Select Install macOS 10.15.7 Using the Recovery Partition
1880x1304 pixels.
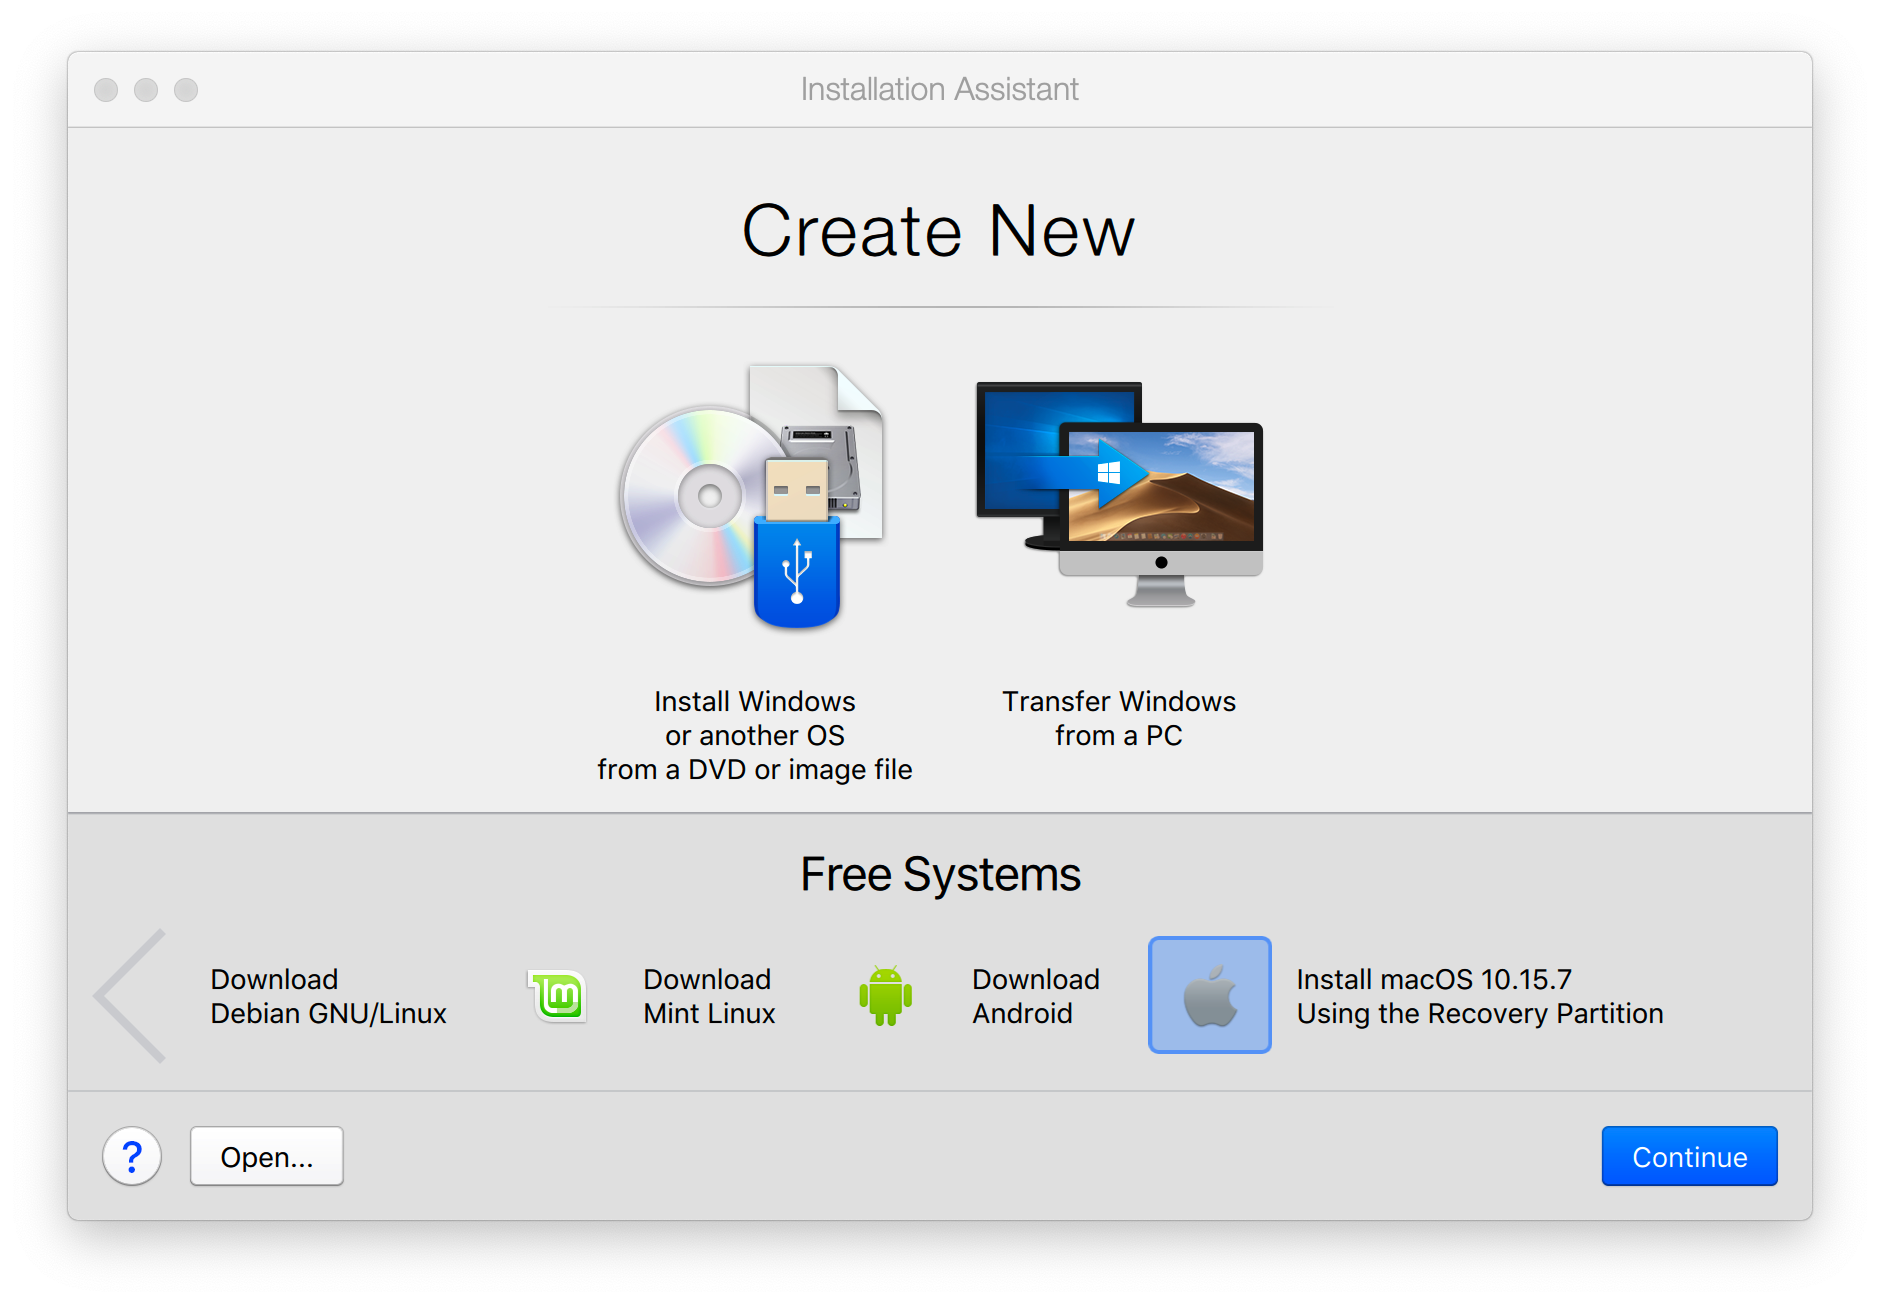click(x=1479, y=996)
